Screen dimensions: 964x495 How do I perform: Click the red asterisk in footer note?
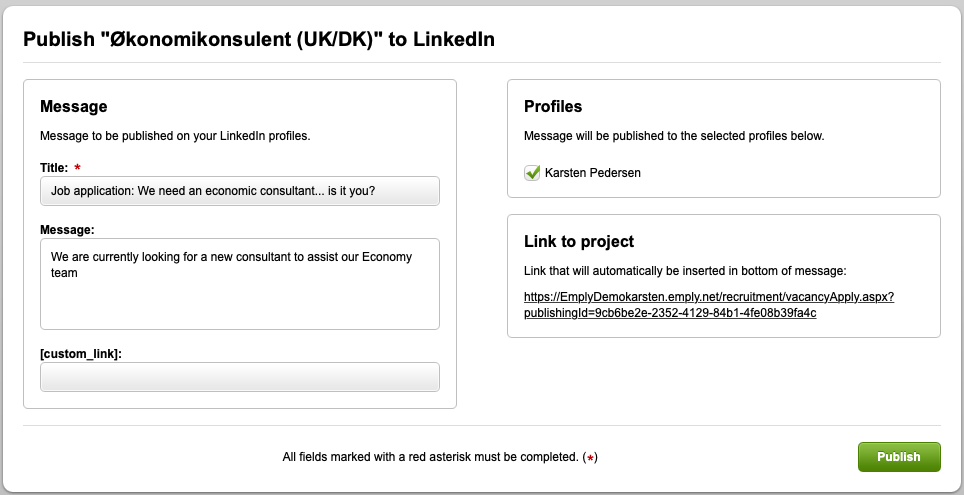click(x=591, y=458)
